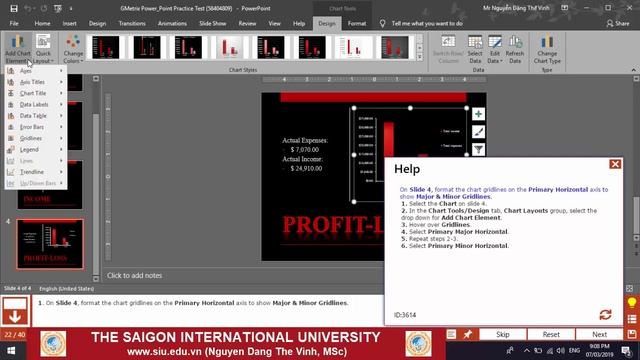Open the View tab
This screenshot has height=360, width=640.
pos(274,24)
